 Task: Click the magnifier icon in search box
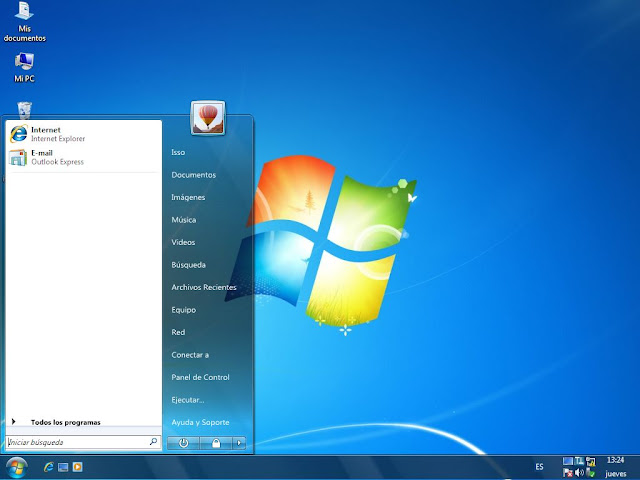153,442
